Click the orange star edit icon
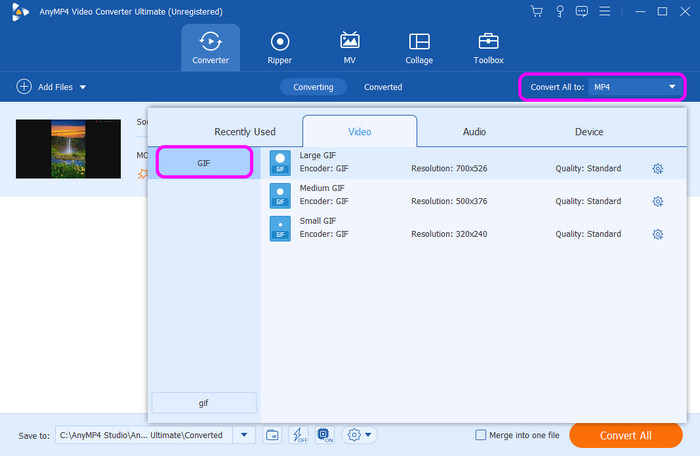 pos(142,173)
